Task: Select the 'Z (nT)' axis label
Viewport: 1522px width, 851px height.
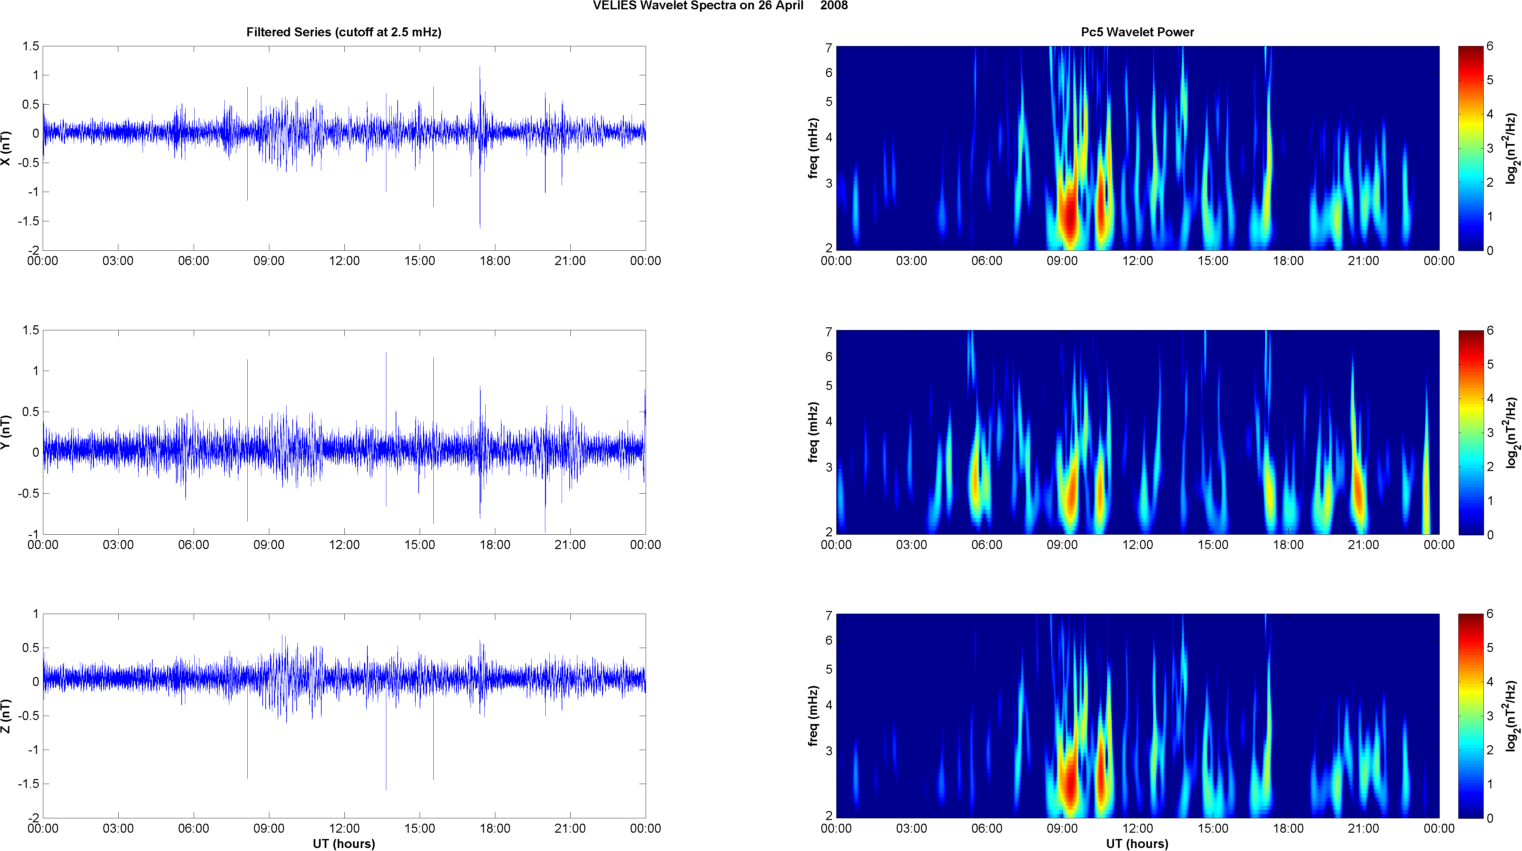Action: coord(6,716)
